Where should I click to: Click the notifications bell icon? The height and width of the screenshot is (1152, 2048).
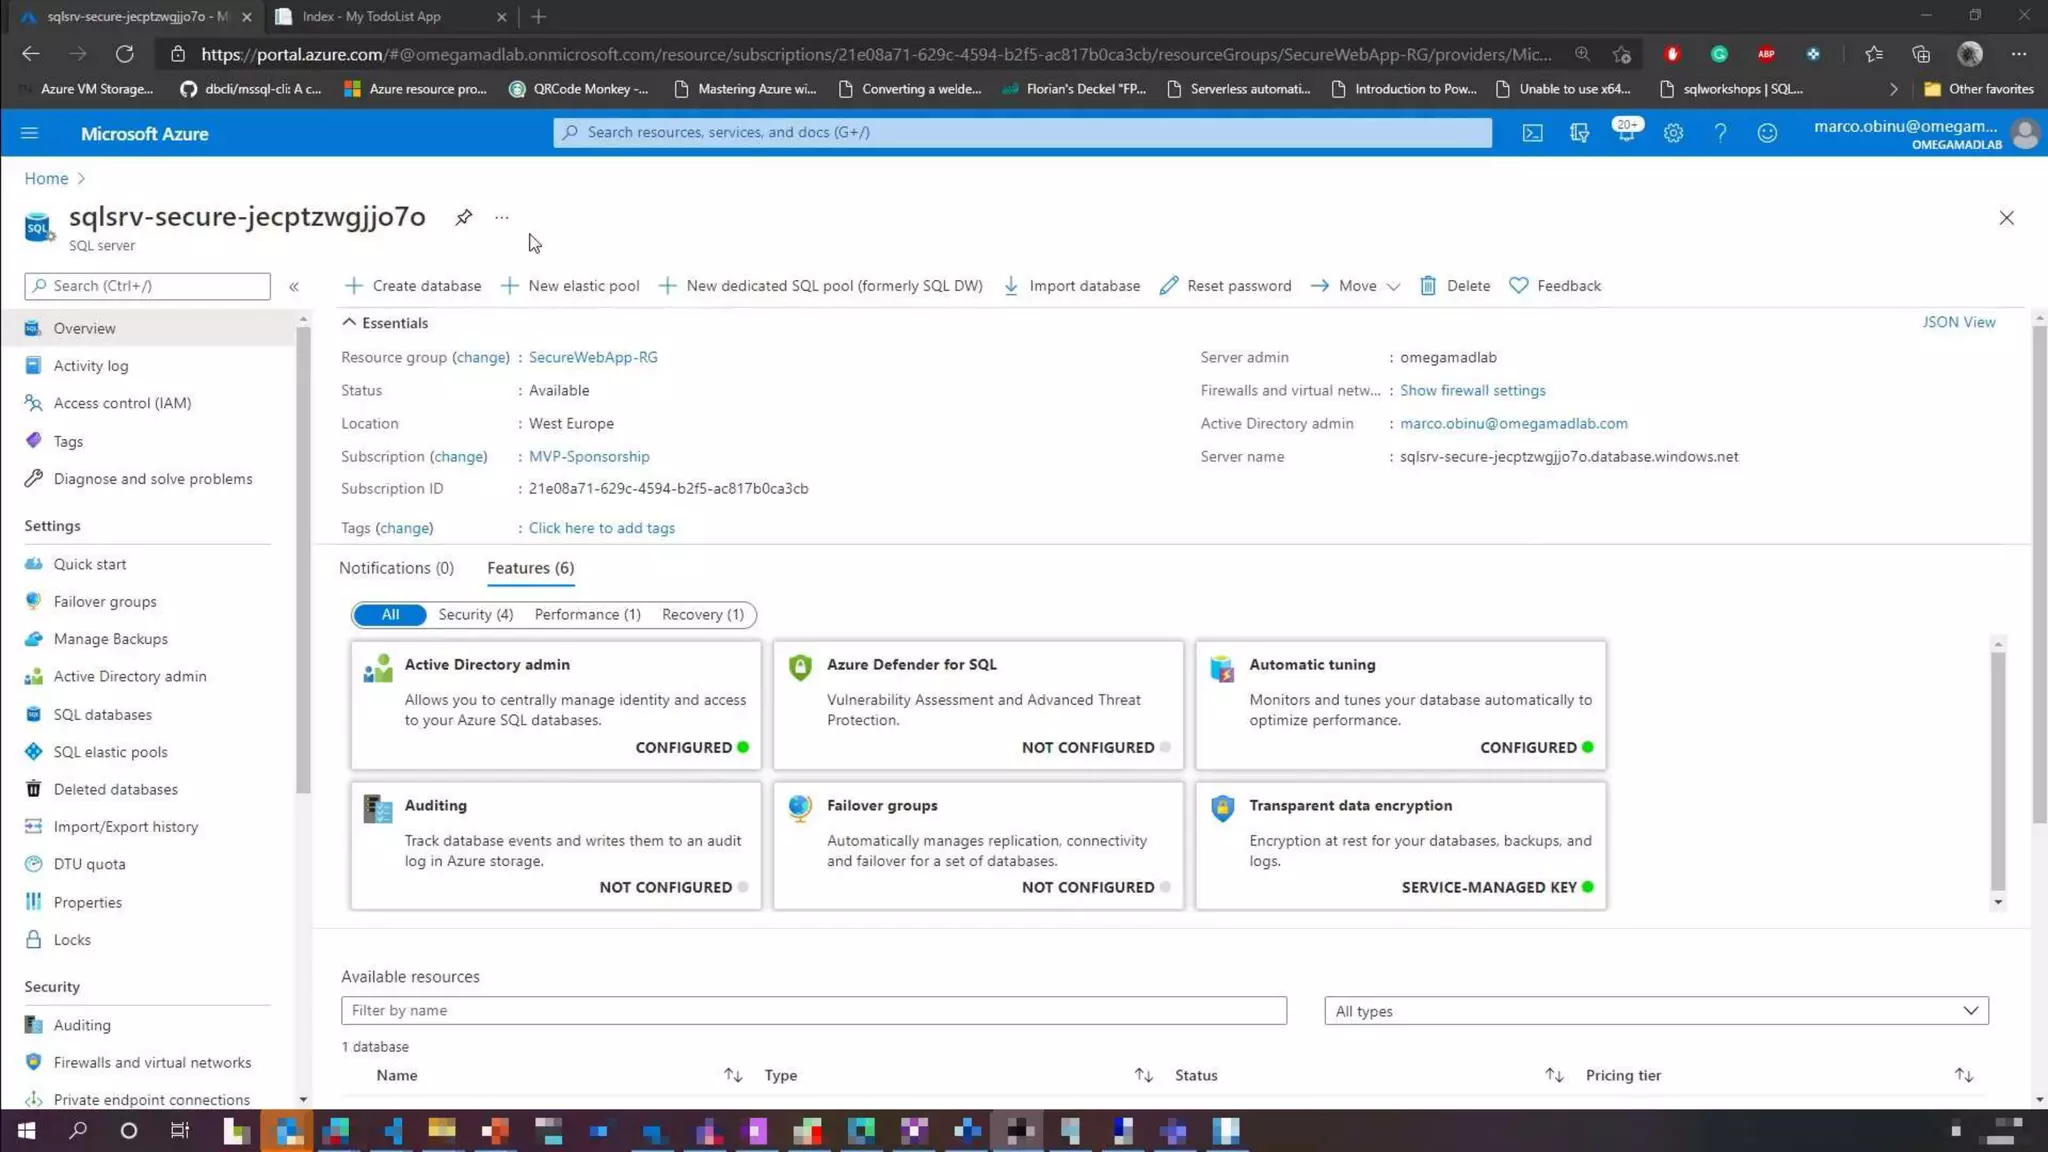tap(1625, 133)
